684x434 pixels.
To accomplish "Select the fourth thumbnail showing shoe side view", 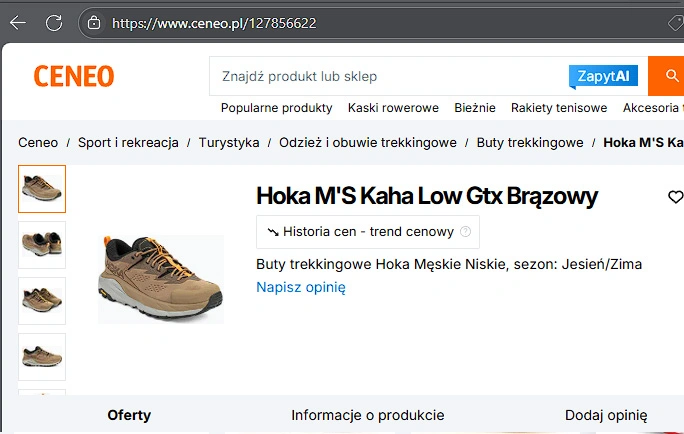I will [42, 357].
